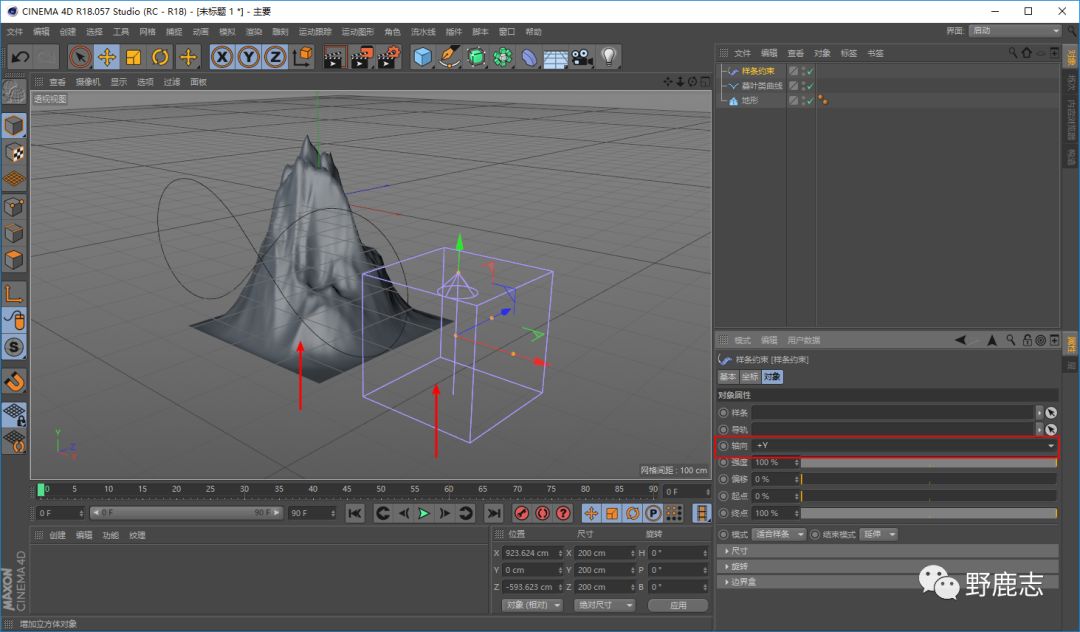
Task: Toggle Spline Wrap green enable checkmark
Action: [810, 72]
